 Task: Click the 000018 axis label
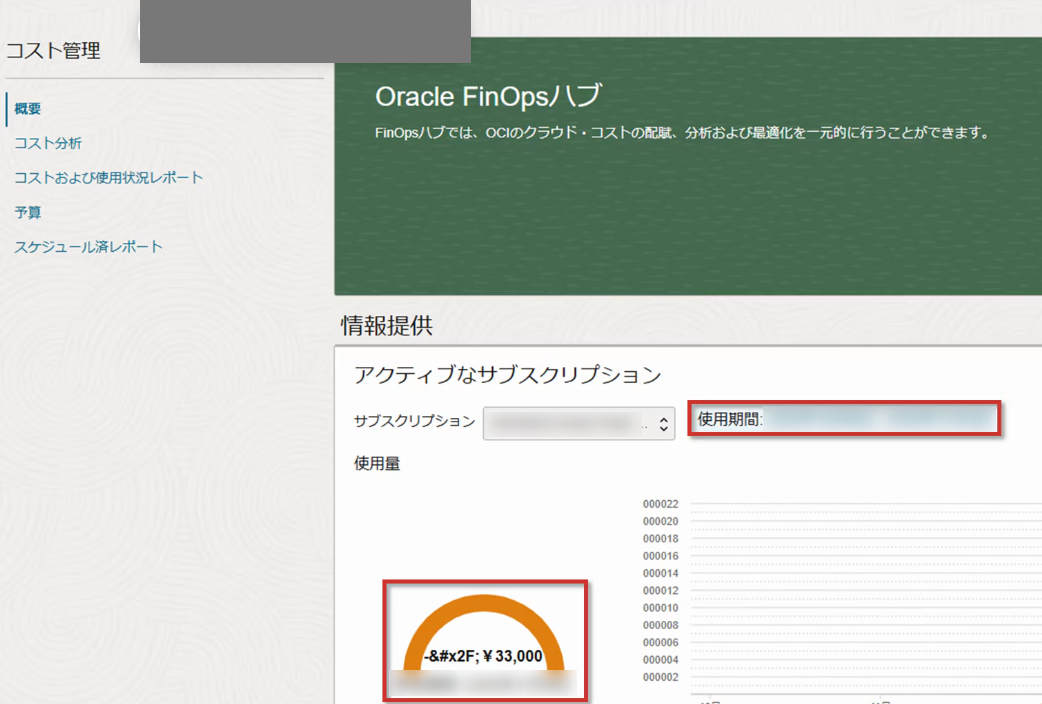coord(661,539)
